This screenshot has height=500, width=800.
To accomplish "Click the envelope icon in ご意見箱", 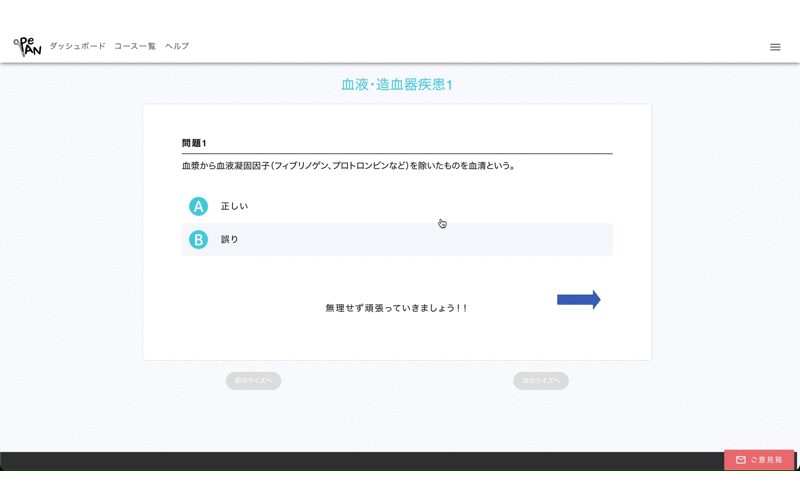I will point(740,460).
